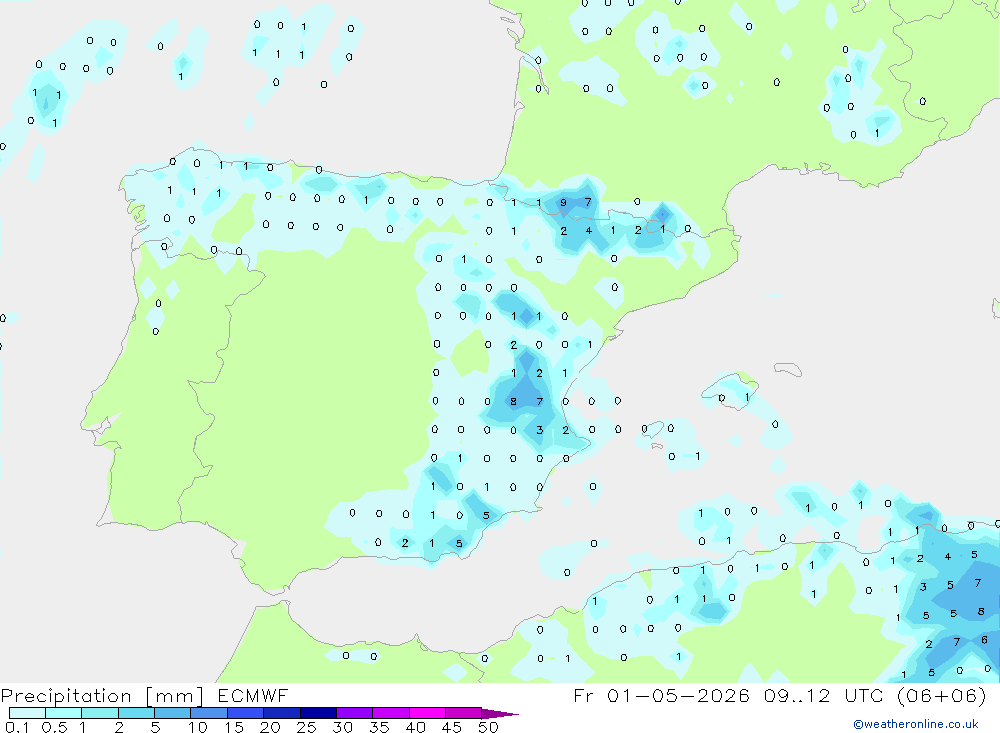The image size is (1000, 733).
Task: Click the '0.1' legend scale label
Action: click(x=17, y=727)
